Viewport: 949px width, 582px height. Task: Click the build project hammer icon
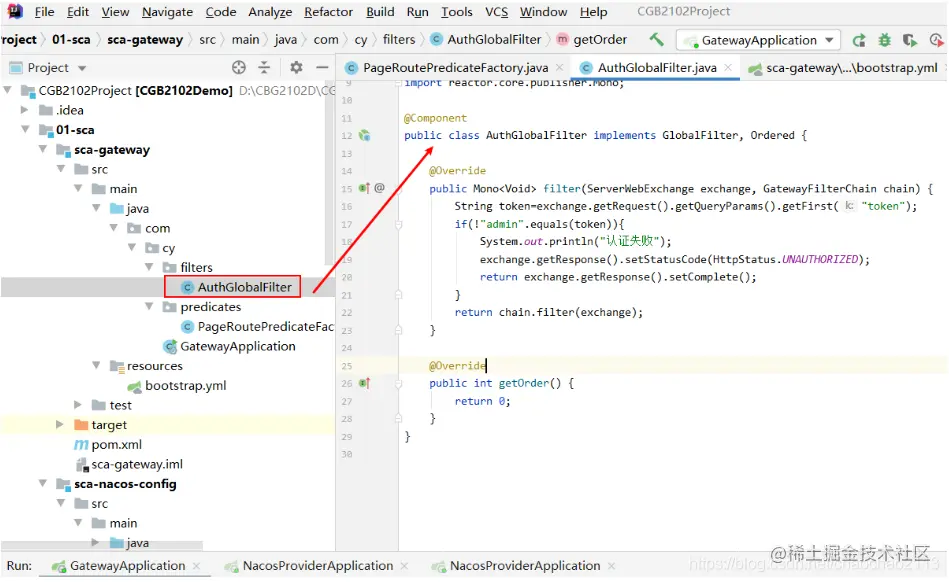[x=656, y=40]
